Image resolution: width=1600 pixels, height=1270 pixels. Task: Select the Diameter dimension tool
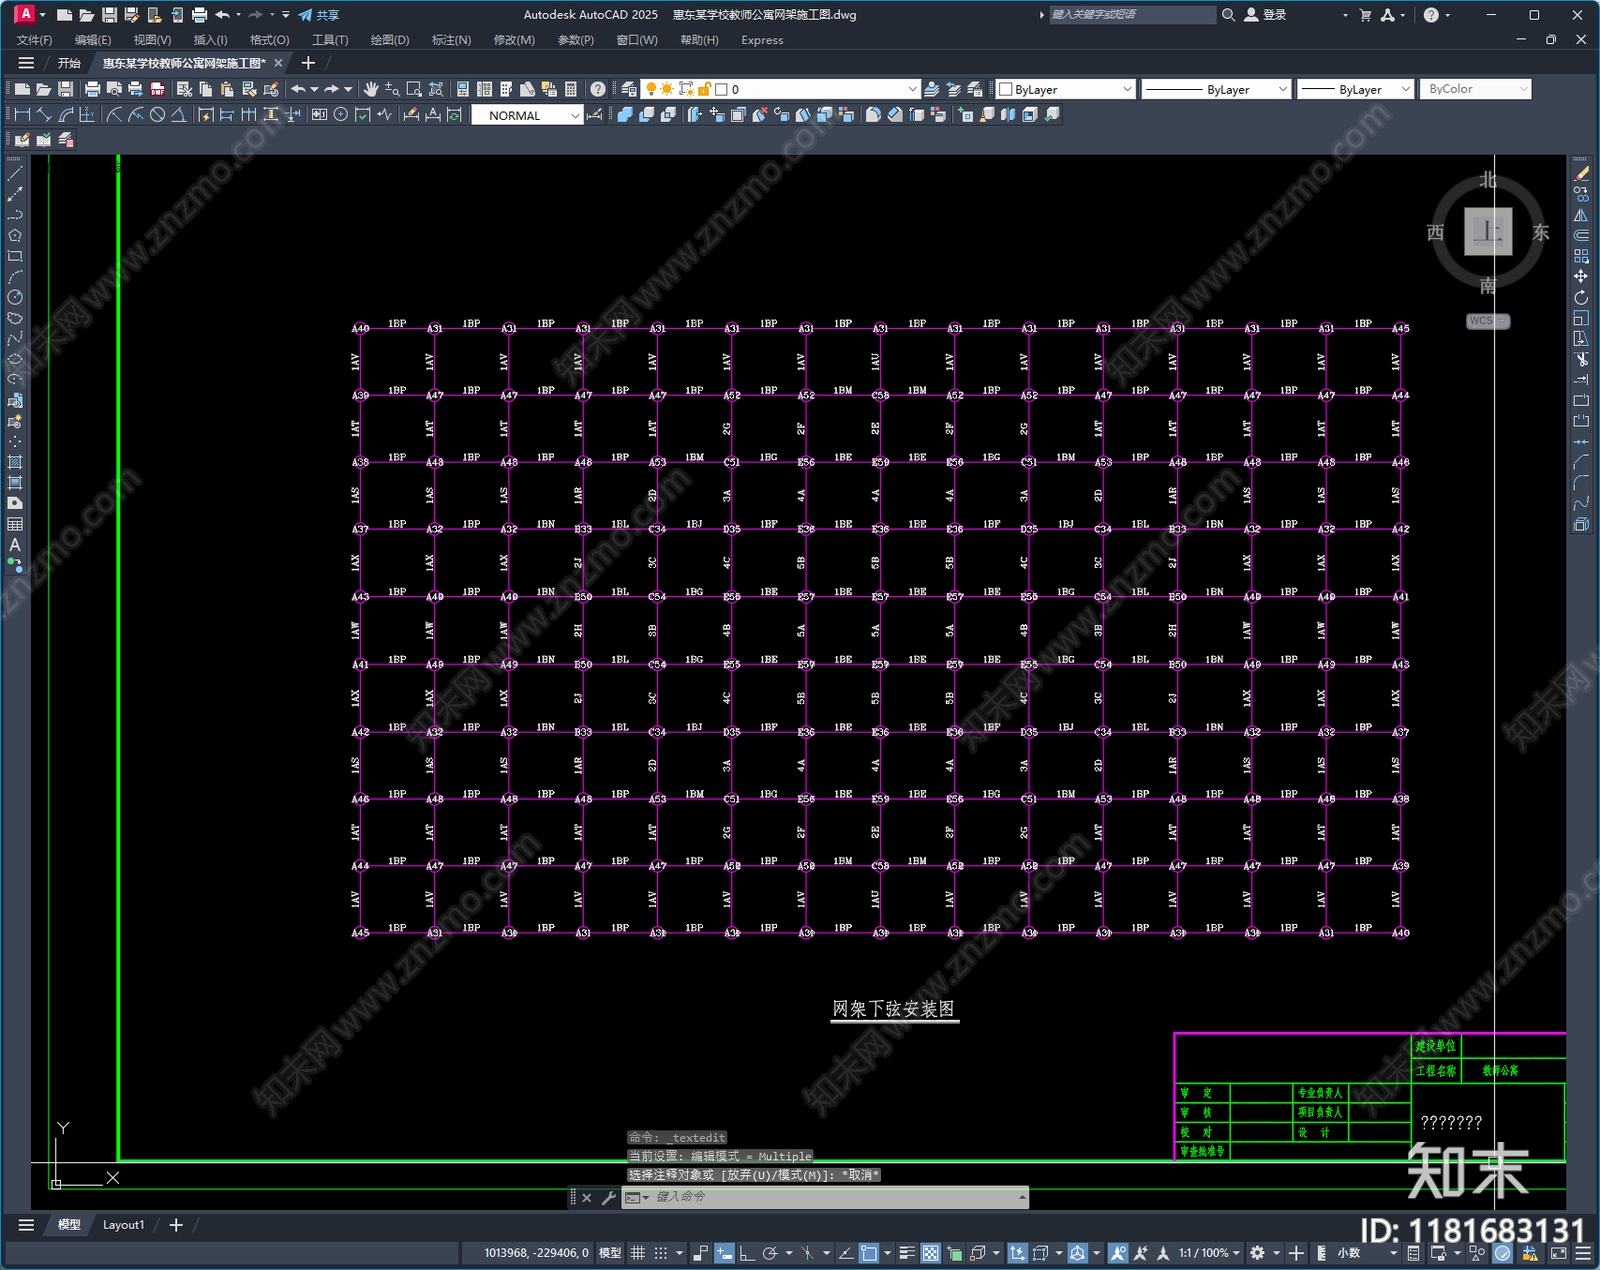tap(157, 115)
